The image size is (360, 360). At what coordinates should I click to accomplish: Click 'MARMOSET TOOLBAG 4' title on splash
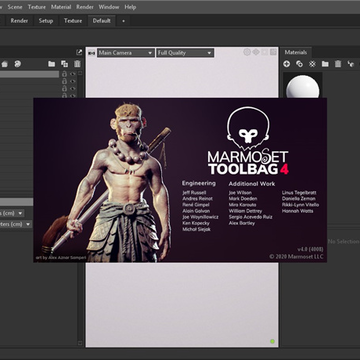coord(248,163)
